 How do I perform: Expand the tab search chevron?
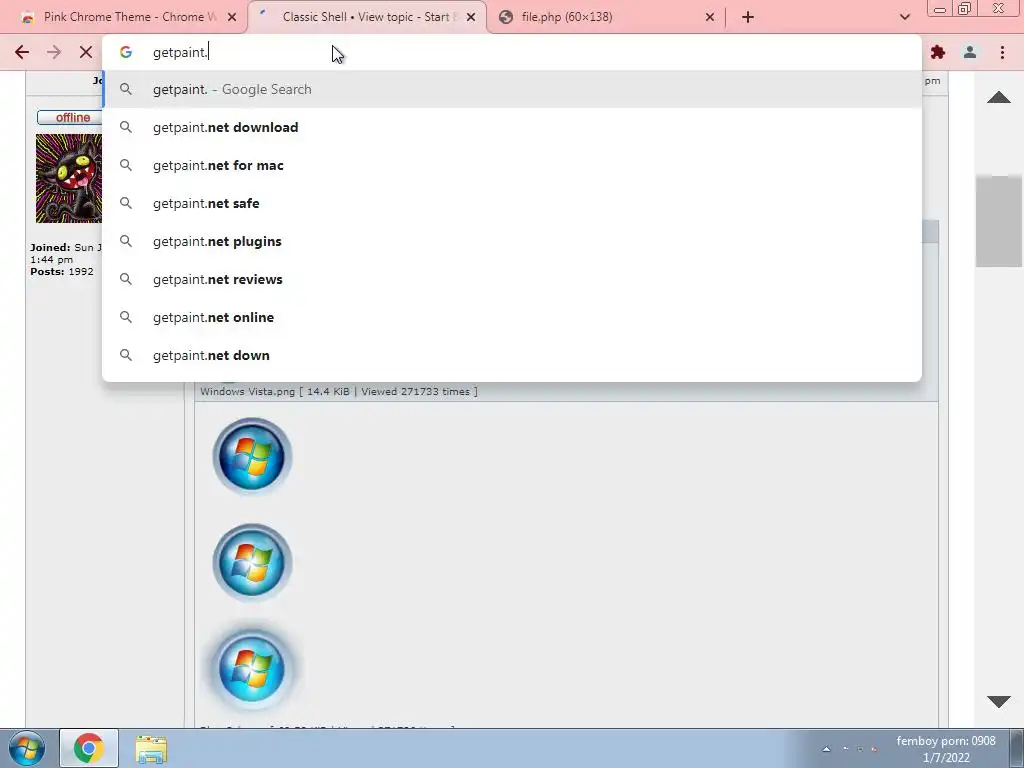pyautogui.click(x=904, y=17)
